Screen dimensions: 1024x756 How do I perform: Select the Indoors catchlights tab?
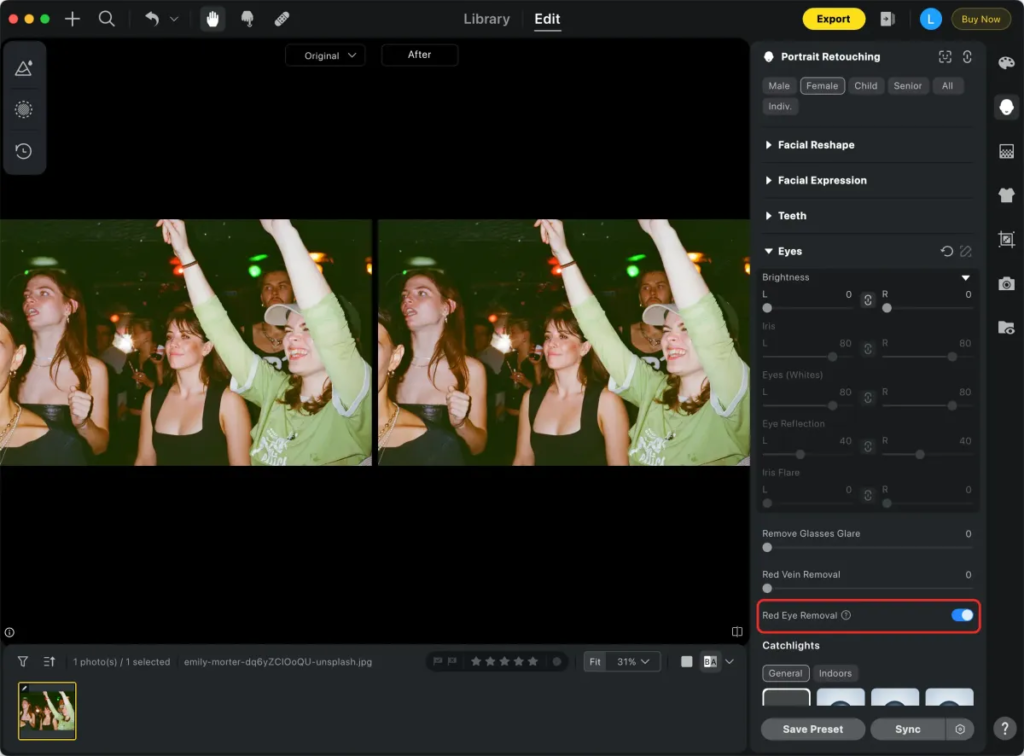tap(836, 673)
